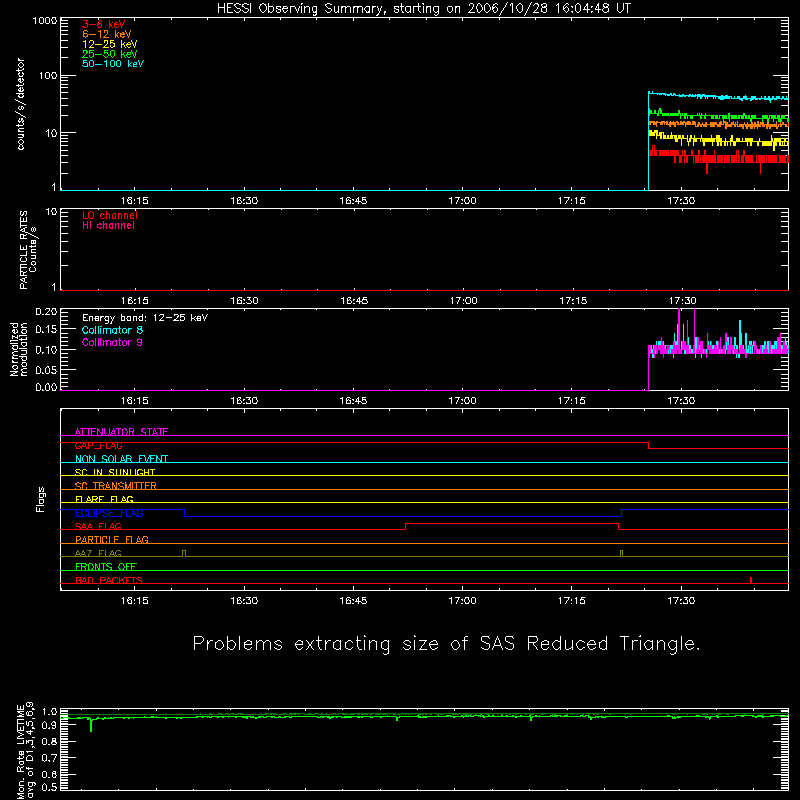The height and width of the screenshot is (800, 800).
Task: Select the 'Collimator 8' legend label
Action: pyautogui.click(x=112, y=330)
